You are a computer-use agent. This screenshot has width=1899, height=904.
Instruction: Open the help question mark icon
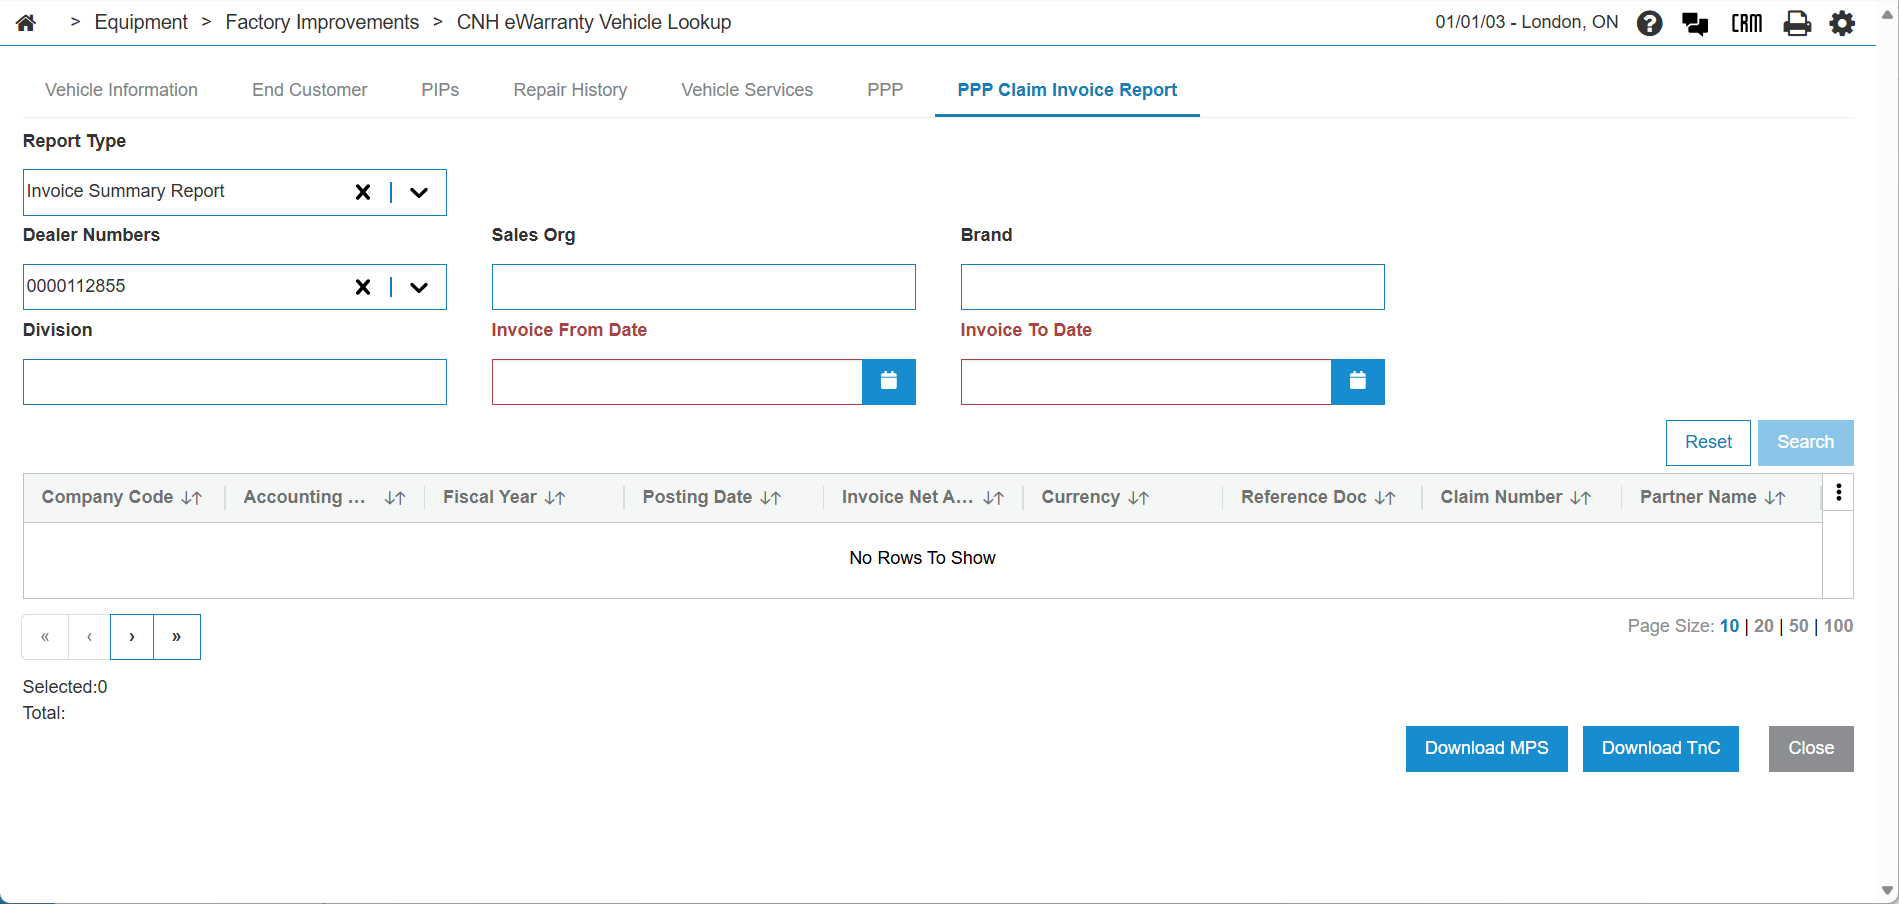[x=1649, y=23]
